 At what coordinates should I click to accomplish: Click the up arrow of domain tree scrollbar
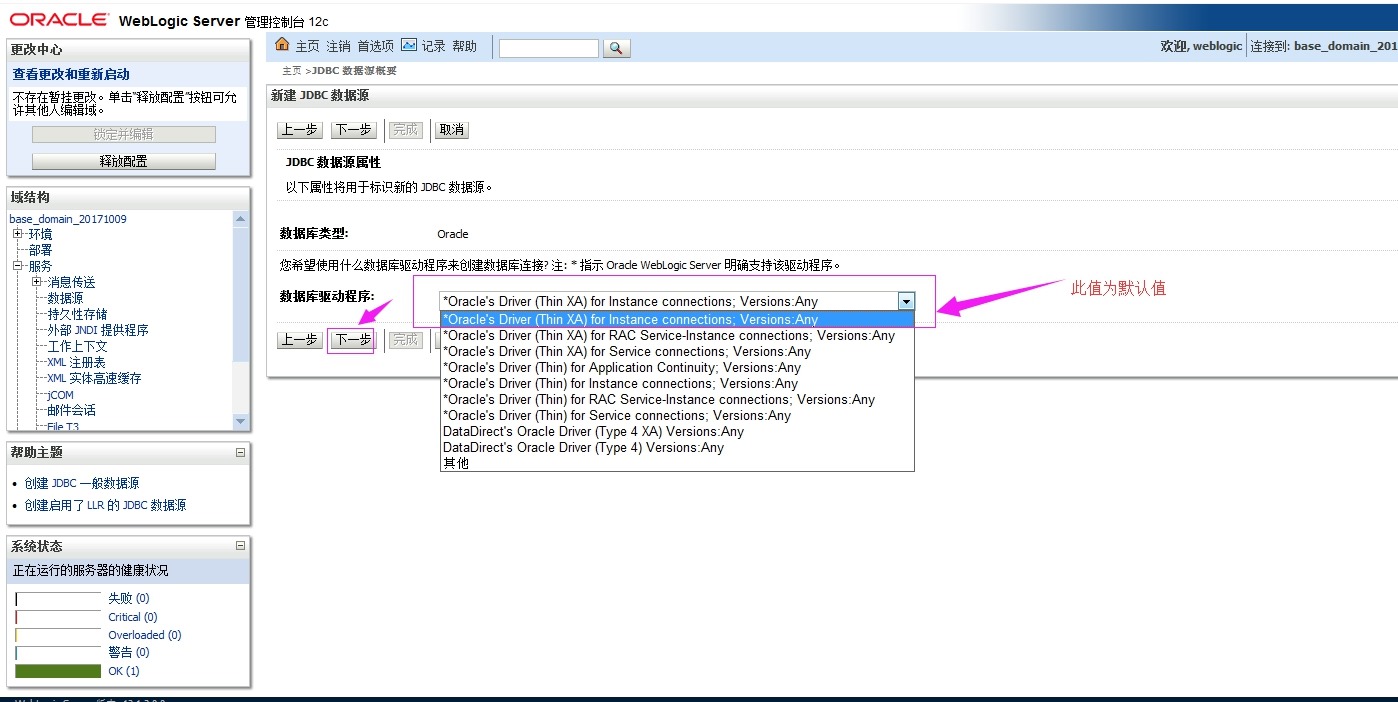(240, 218)
